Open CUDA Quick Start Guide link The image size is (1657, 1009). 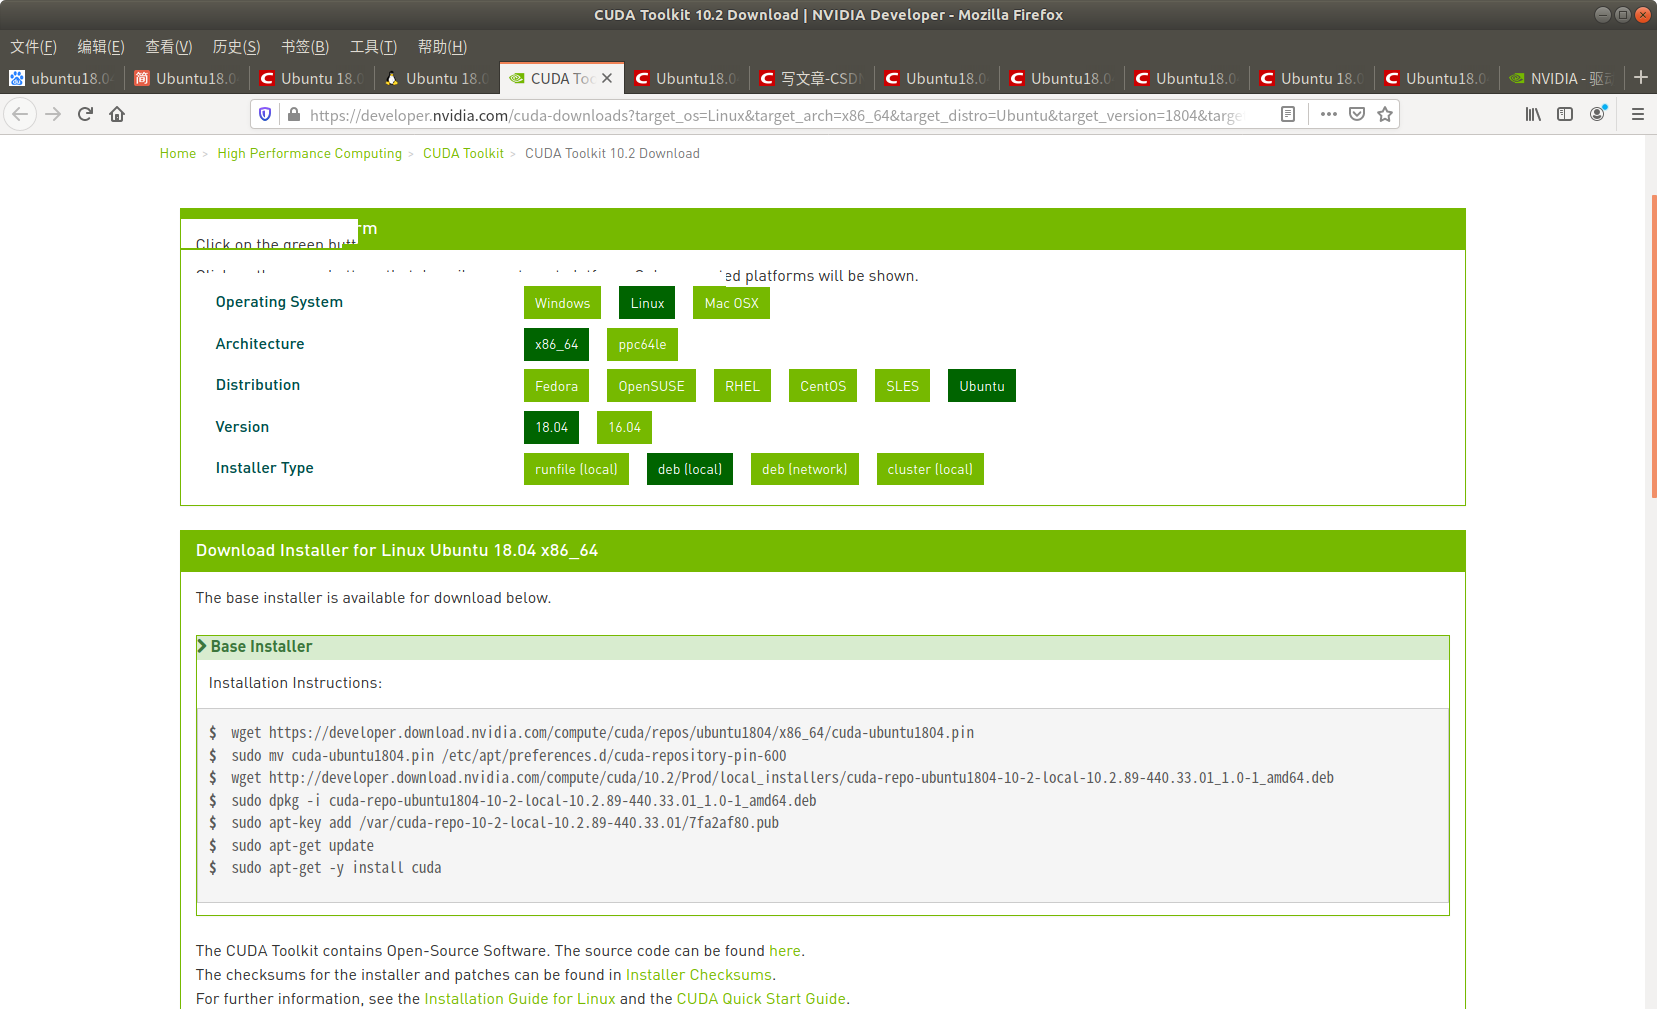[x=761, y=999]
